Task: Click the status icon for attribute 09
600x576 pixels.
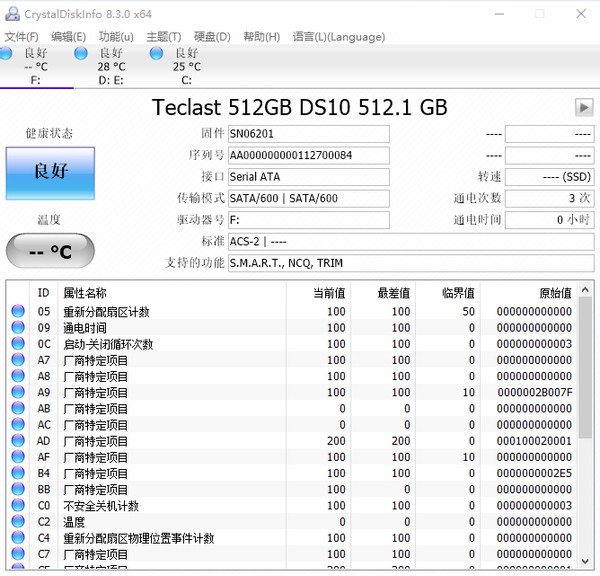Action: pos(18,327)
